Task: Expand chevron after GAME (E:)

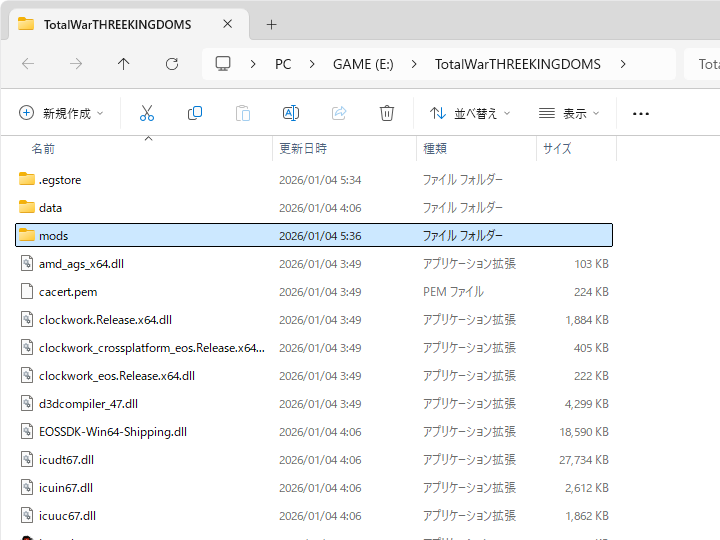Action: click(414, 64)
